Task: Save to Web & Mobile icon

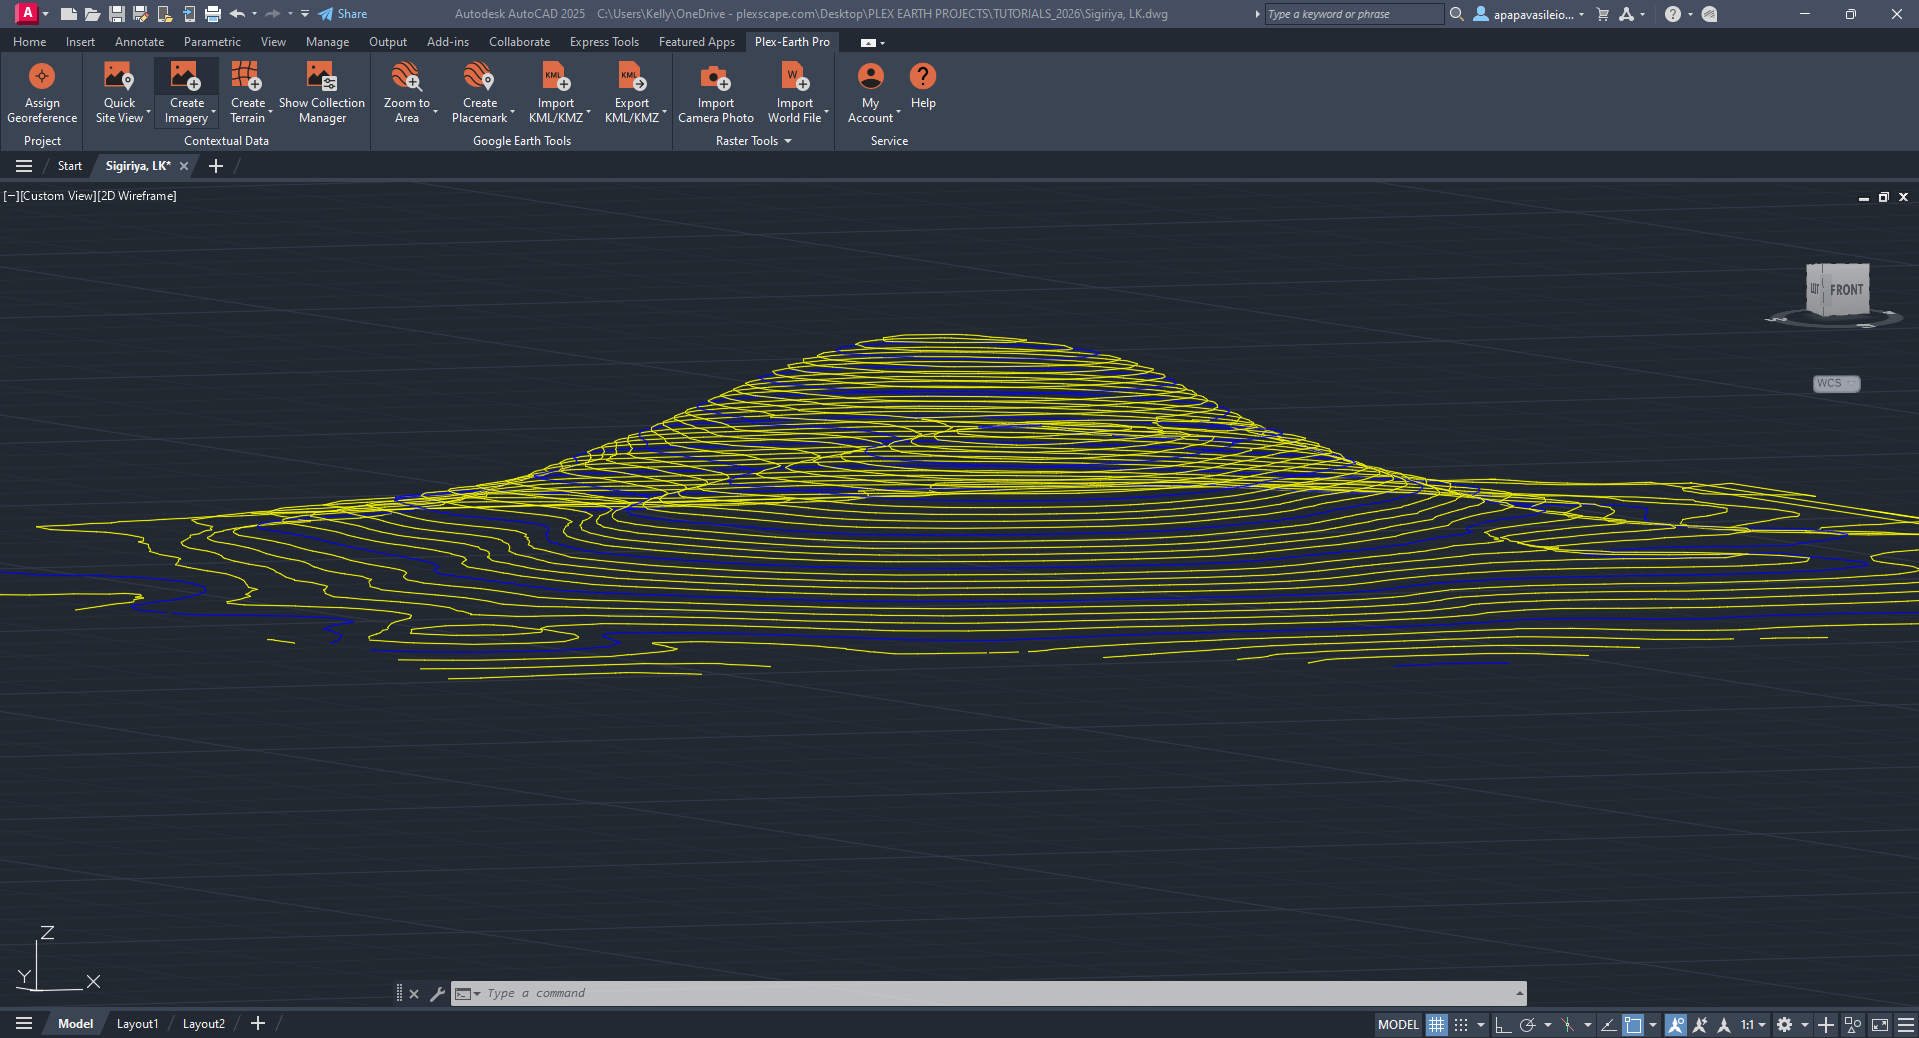Action: click(189, 14)
